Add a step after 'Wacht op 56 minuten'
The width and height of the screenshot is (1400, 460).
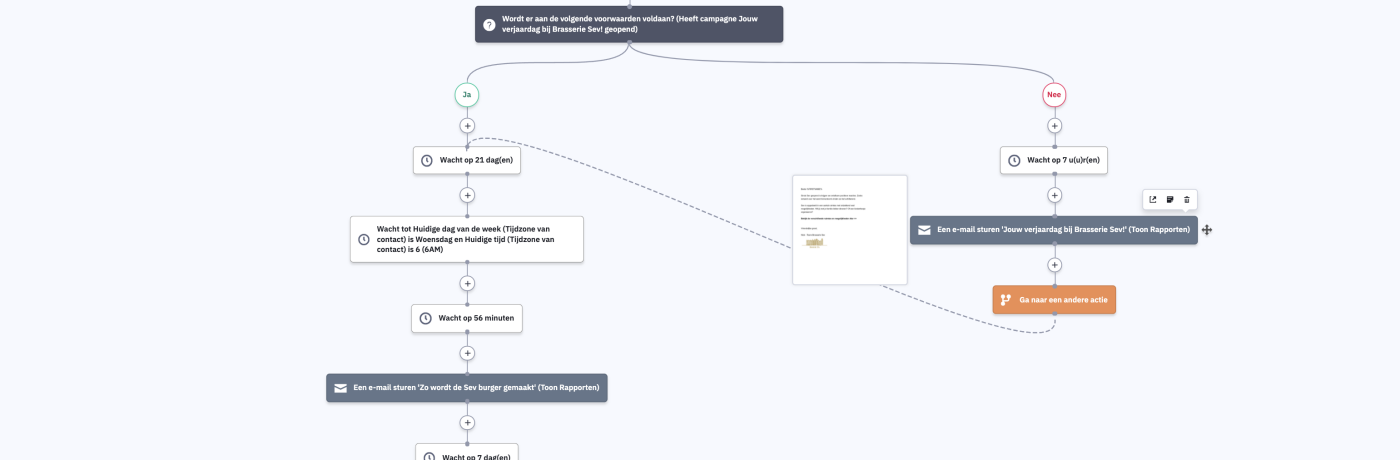point(467,353)
